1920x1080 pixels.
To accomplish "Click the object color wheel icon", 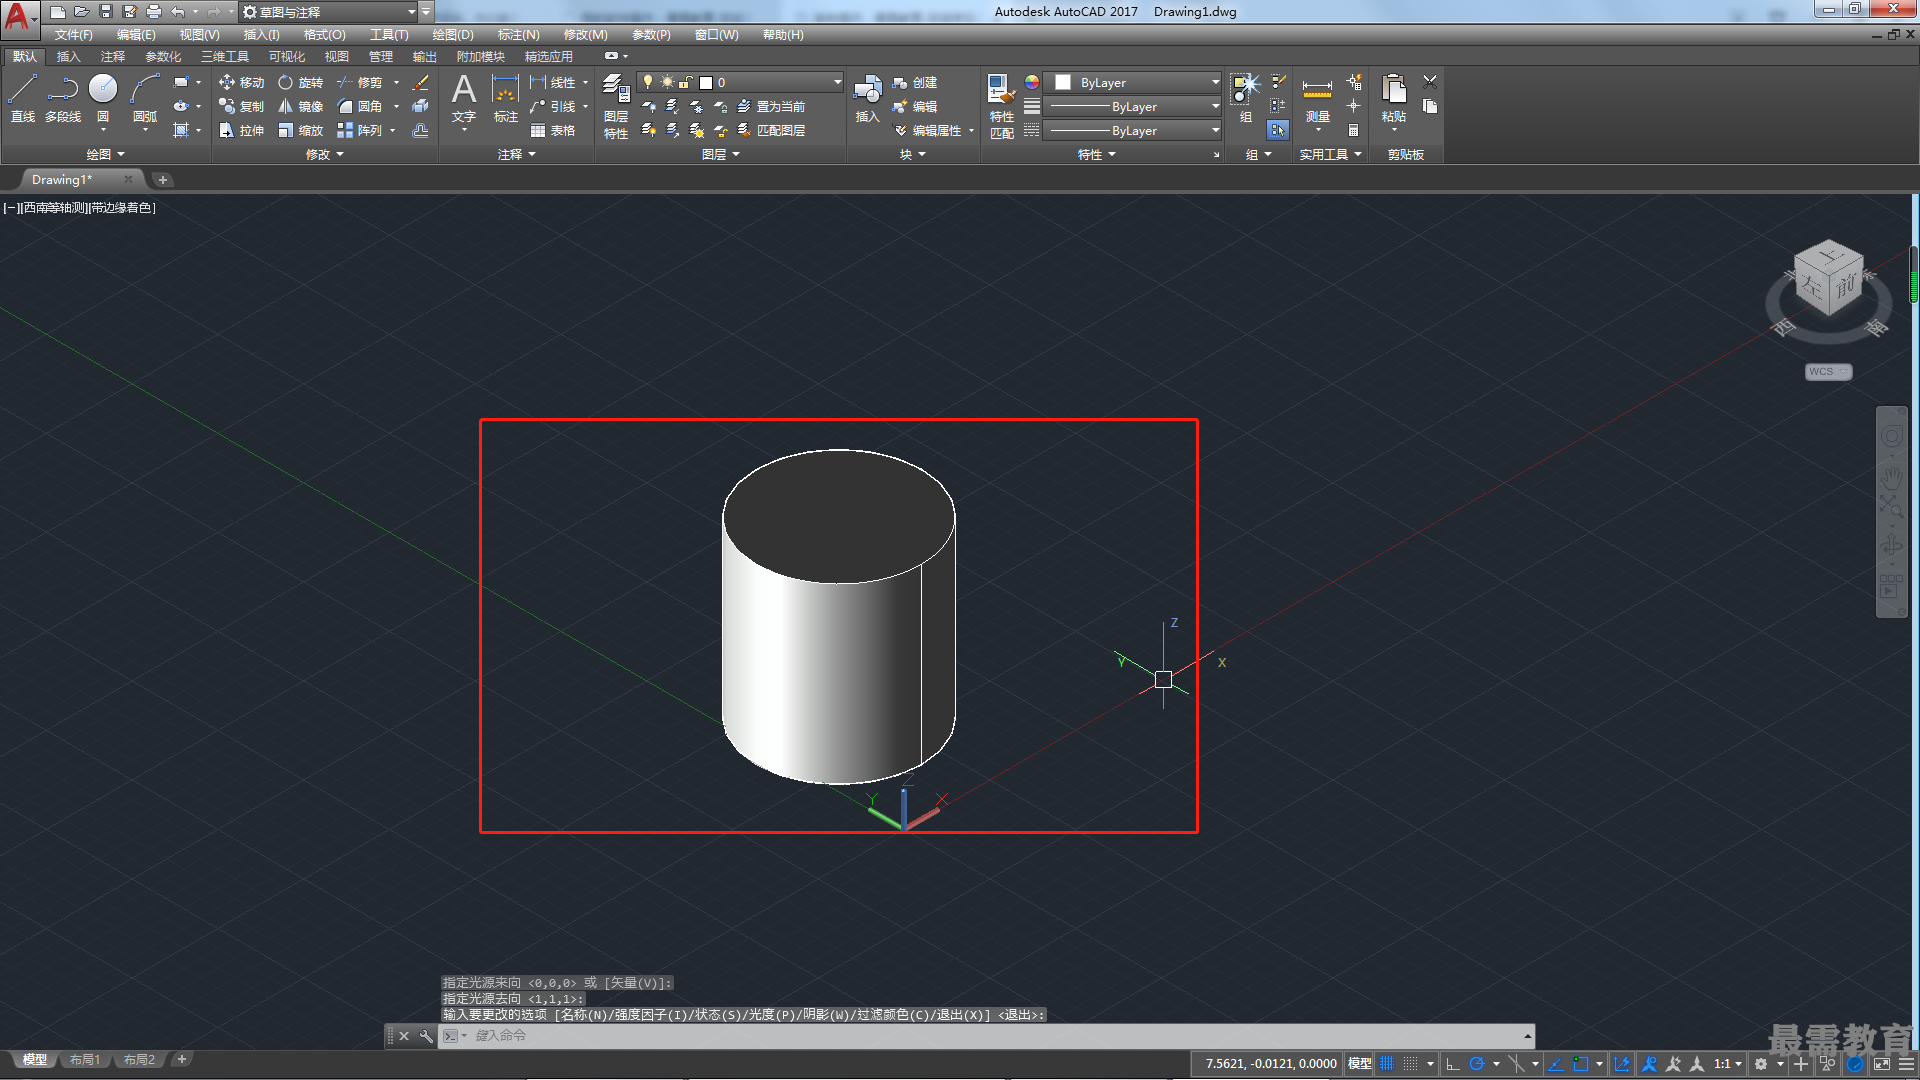I will (x=1032, y=82).
